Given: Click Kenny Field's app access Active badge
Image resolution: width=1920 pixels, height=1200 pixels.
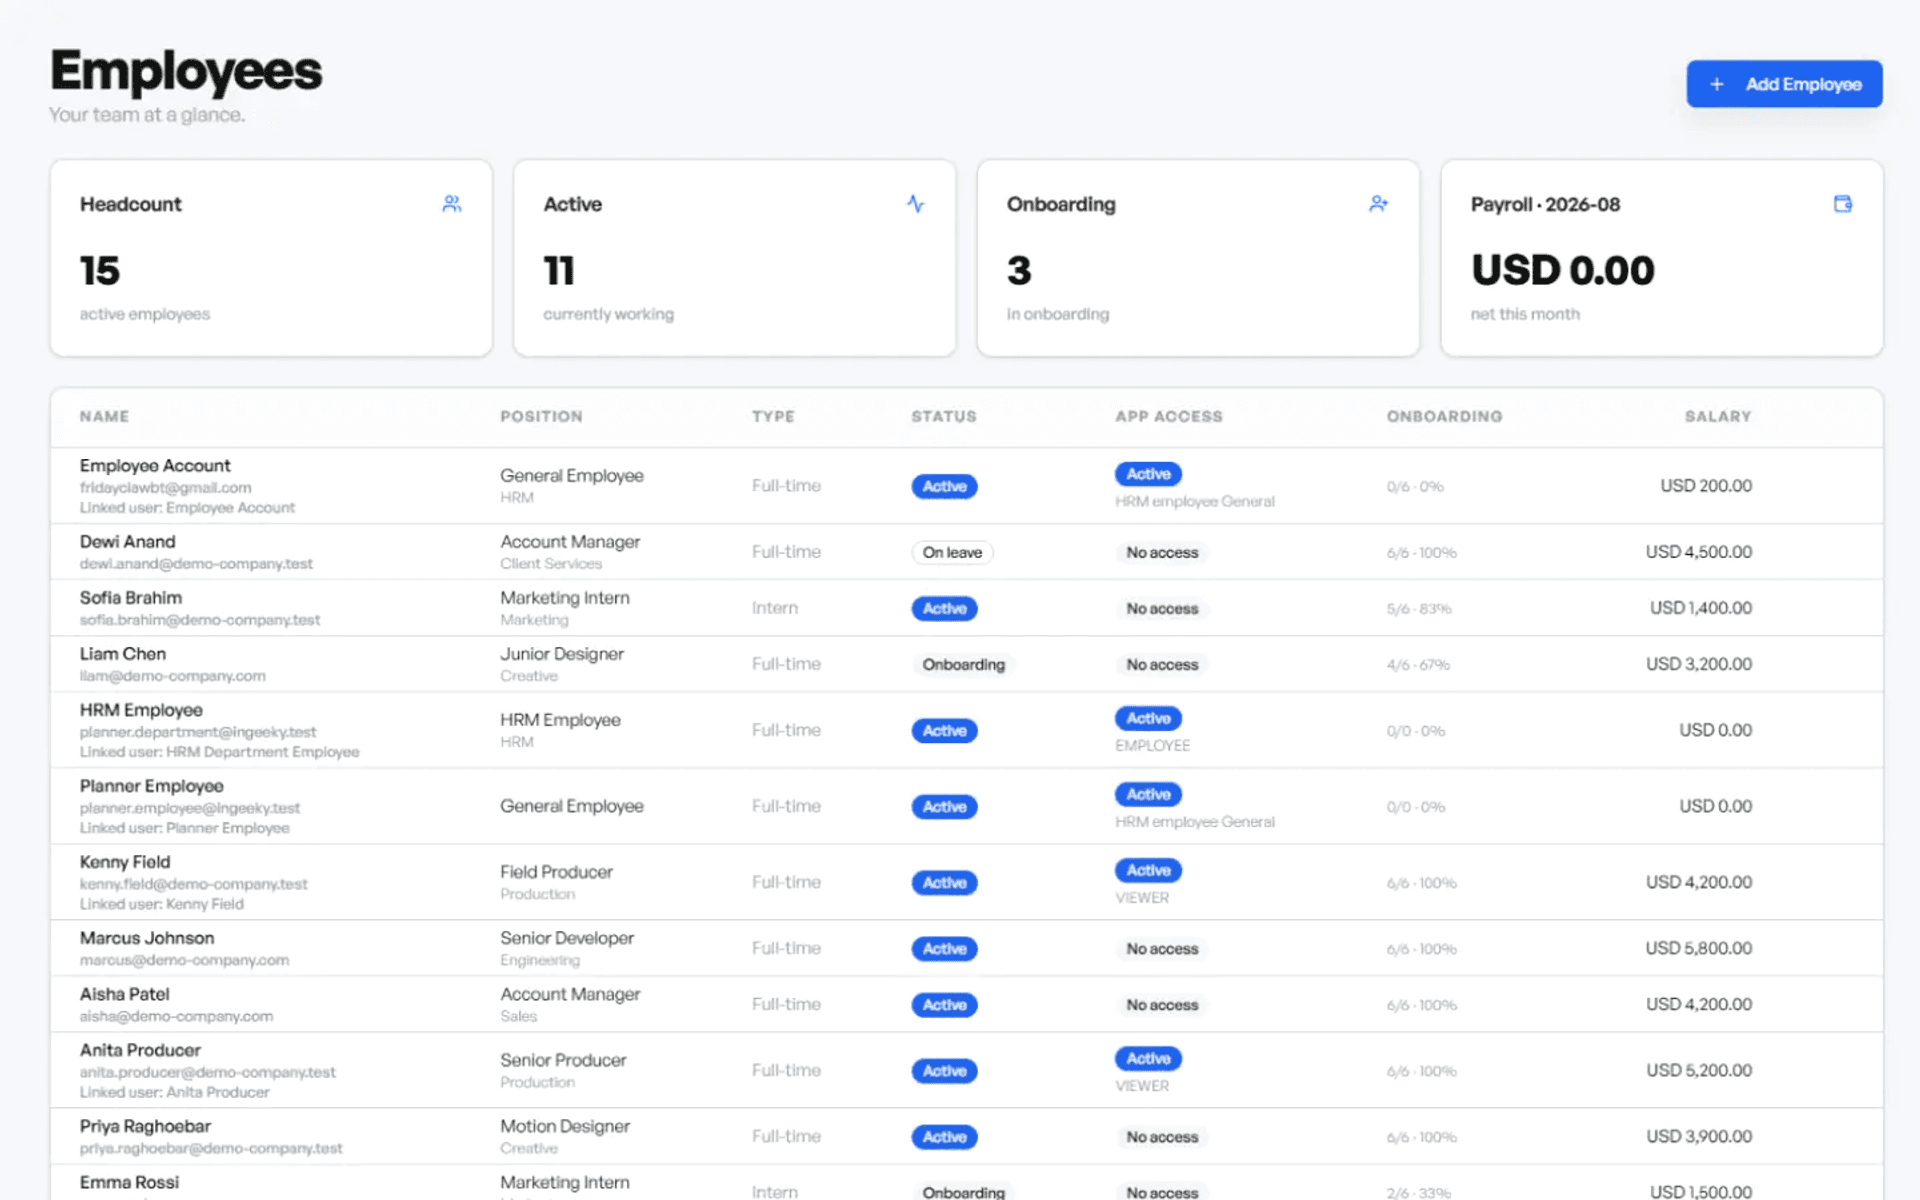Looking at the screenshot, I should (x=1148, y=870).
